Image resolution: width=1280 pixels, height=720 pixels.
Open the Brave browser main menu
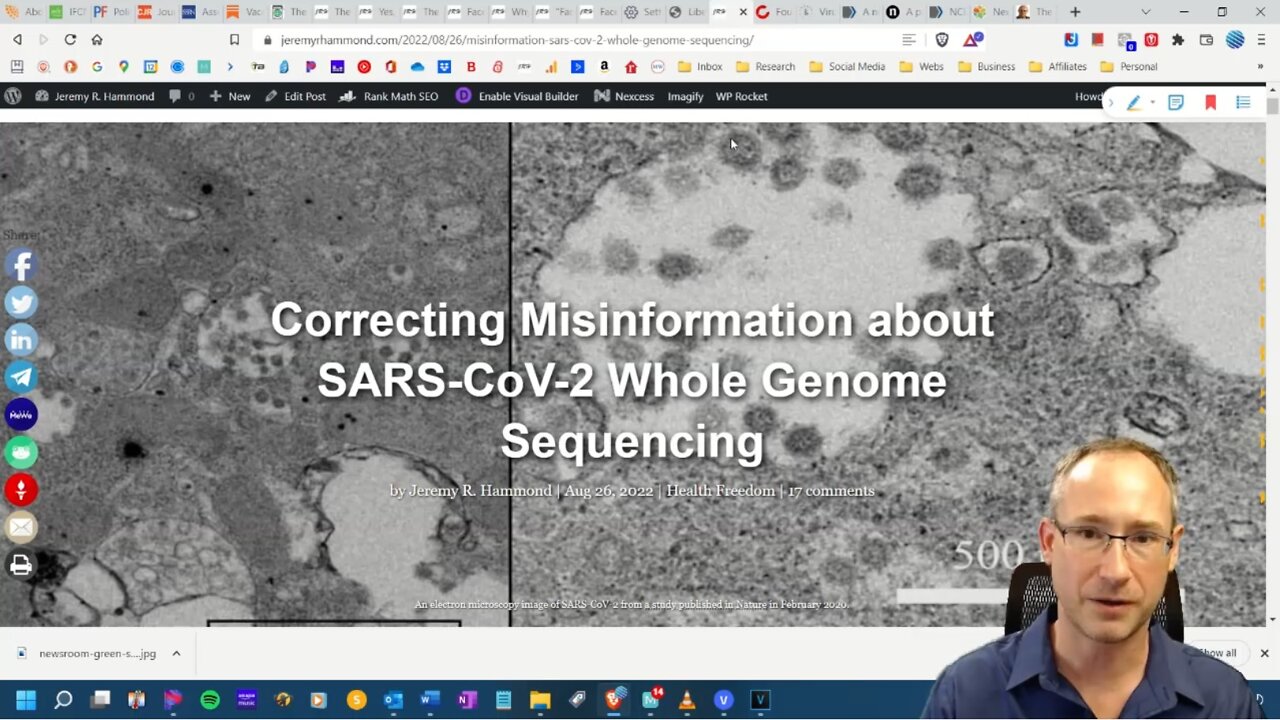(x=1262, y=40)
